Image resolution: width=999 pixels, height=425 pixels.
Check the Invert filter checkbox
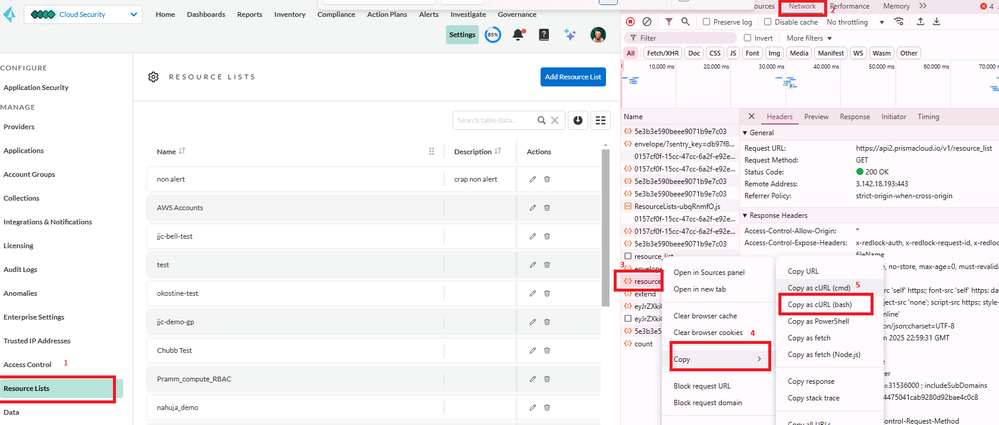pyautogui.click(x=747, y=38)
